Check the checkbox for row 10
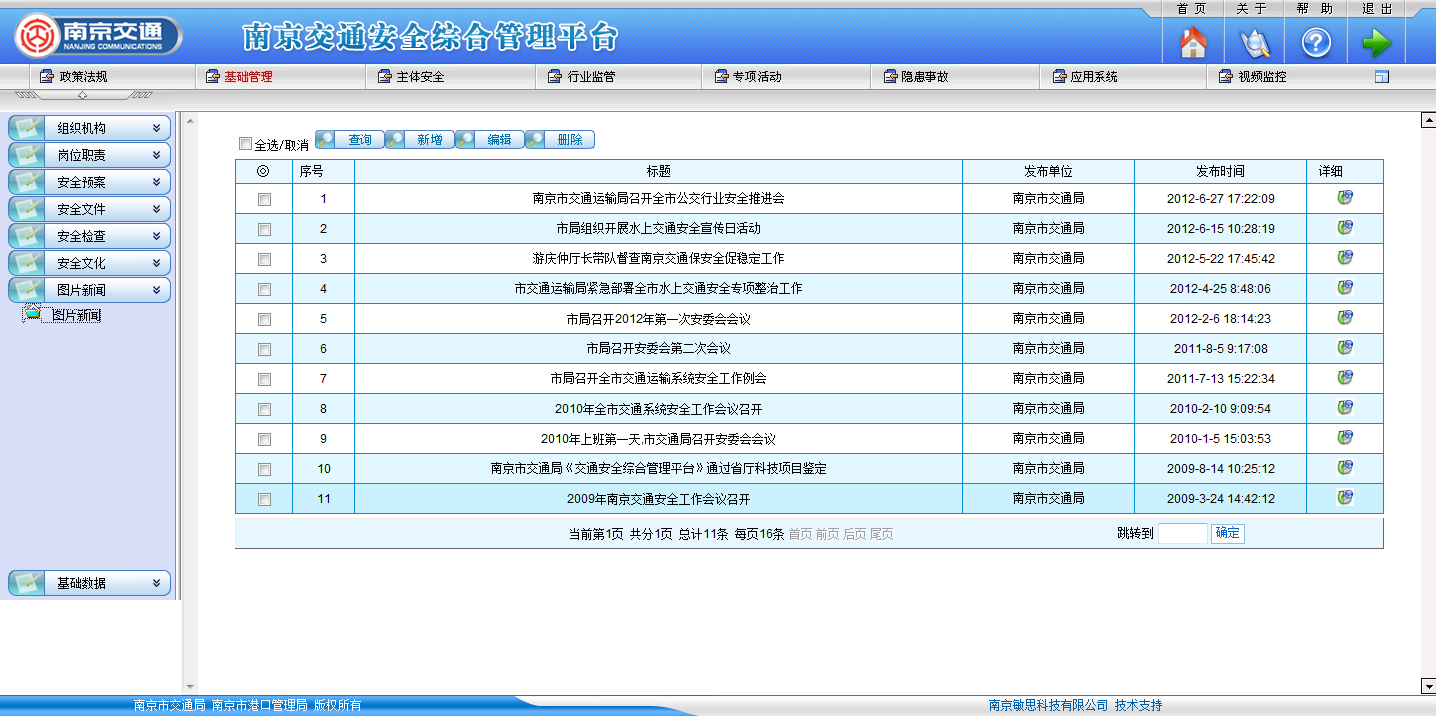The image size is (1436, 716). pos(264,469)
